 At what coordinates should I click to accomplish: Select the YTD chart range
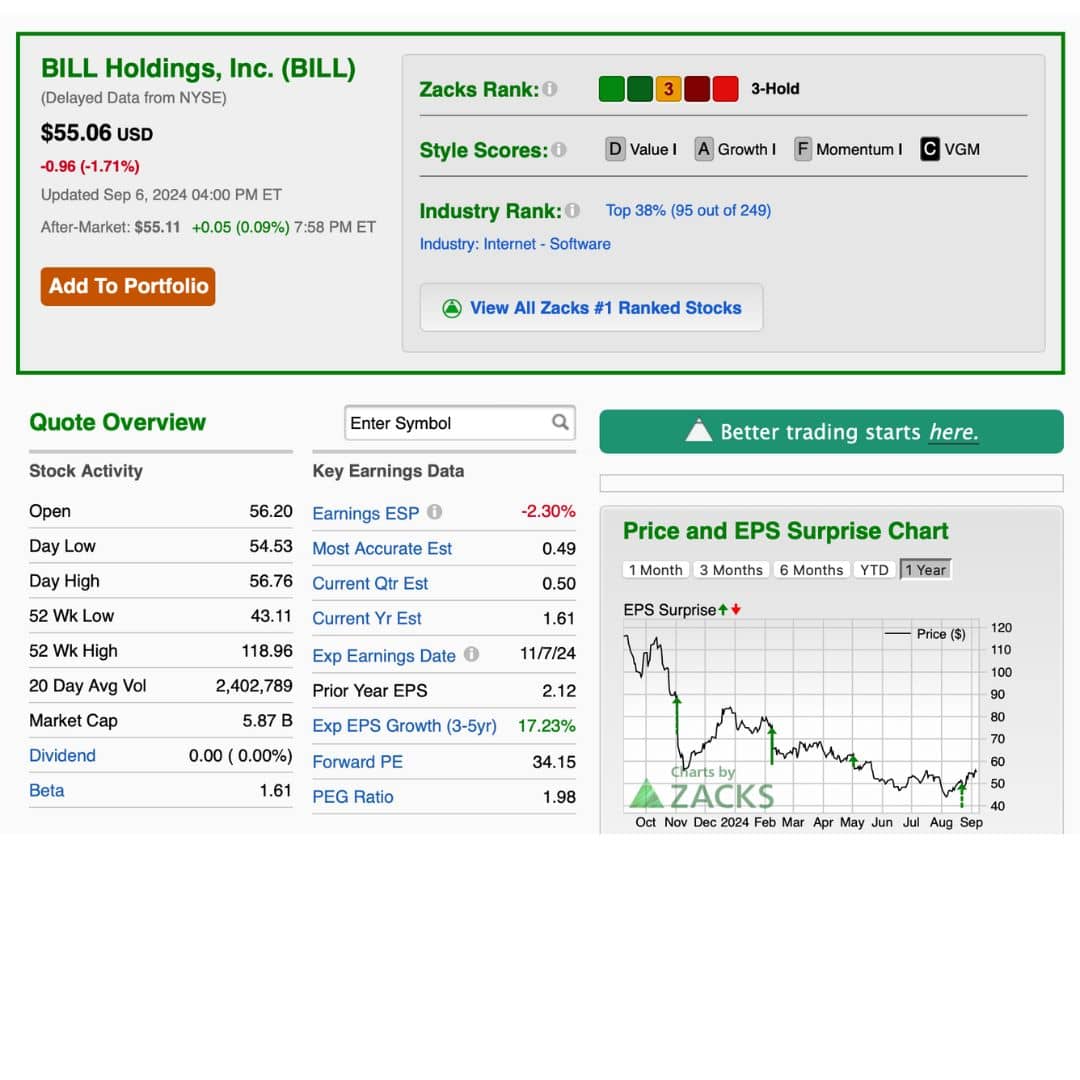point(874,570)
